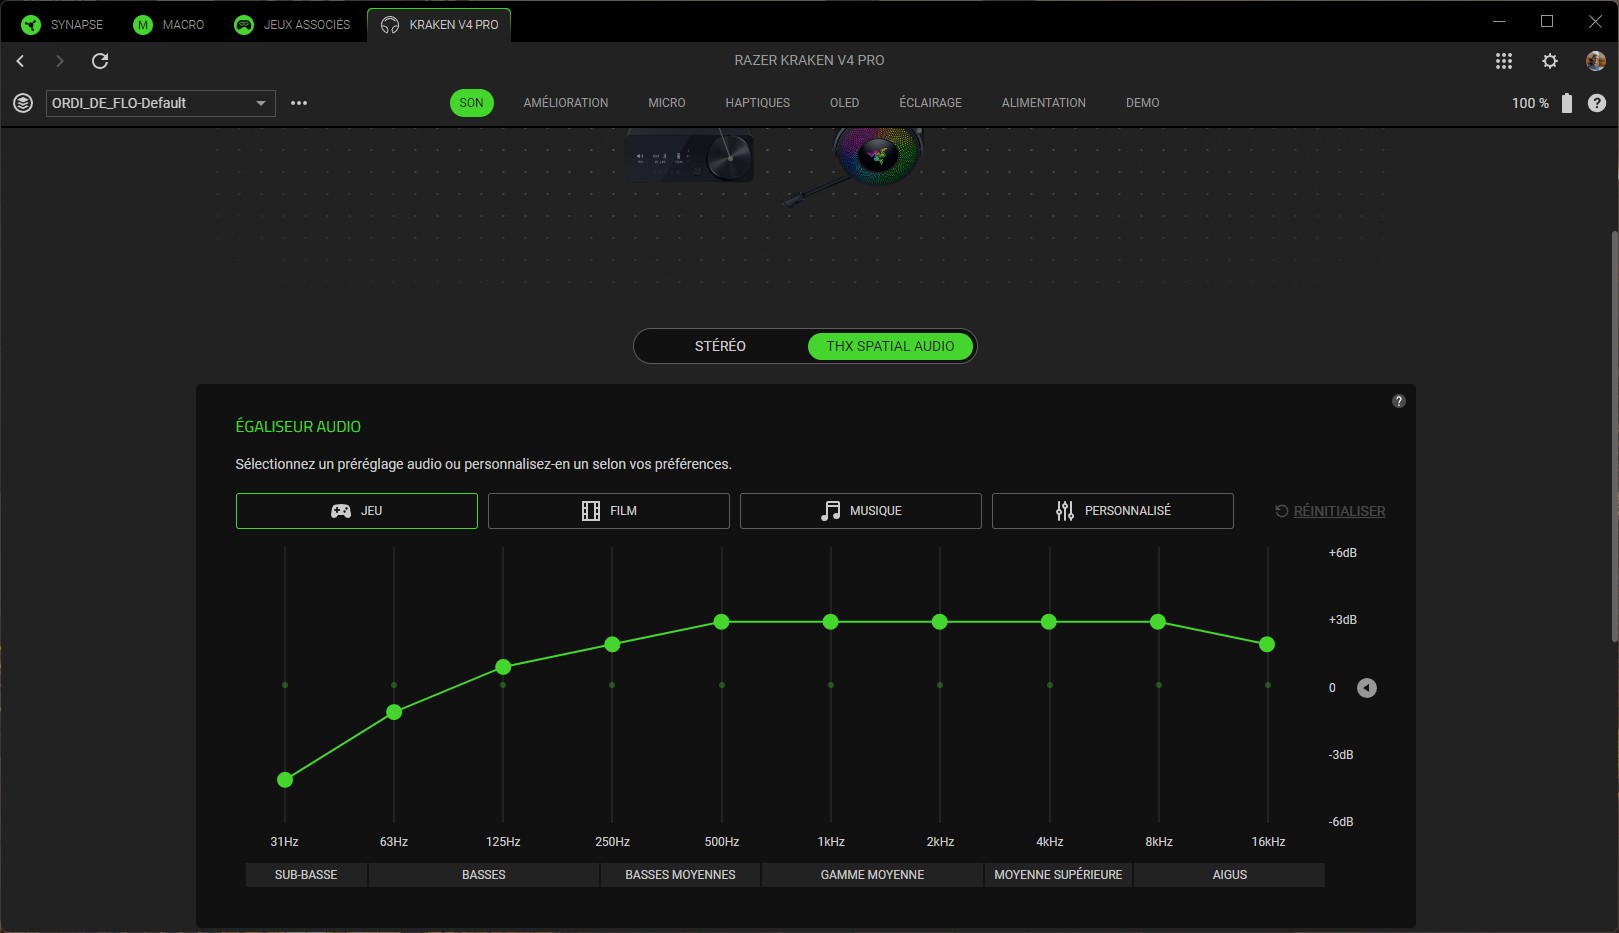Select the Jeu equalizer preset

(357, 511)
